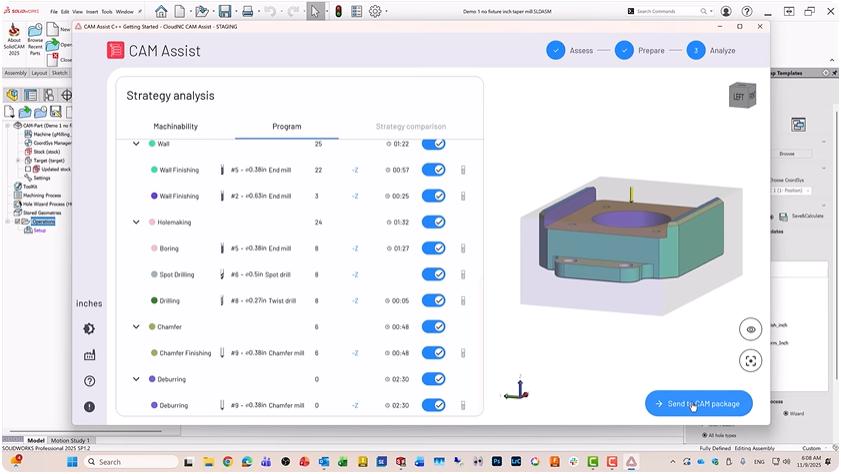Image resolution: width=841 pixels, height=474 pixels.
Task: Toggle the Boring operation switch
Action: 433,248
